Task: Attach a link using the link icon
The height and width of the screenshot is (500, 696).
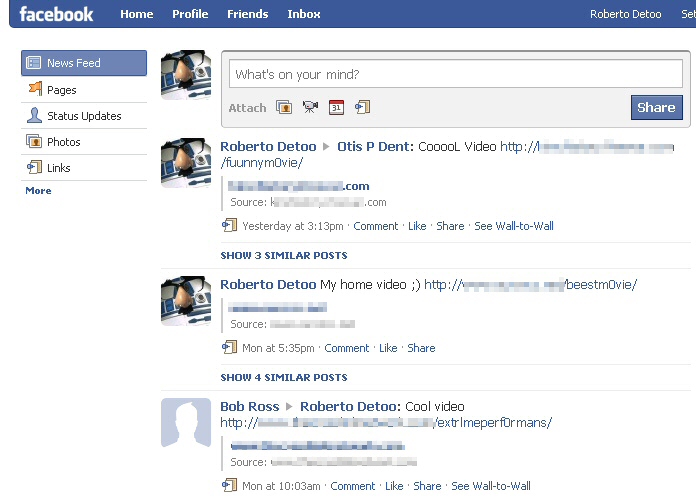Action: [x=363, y=107]
